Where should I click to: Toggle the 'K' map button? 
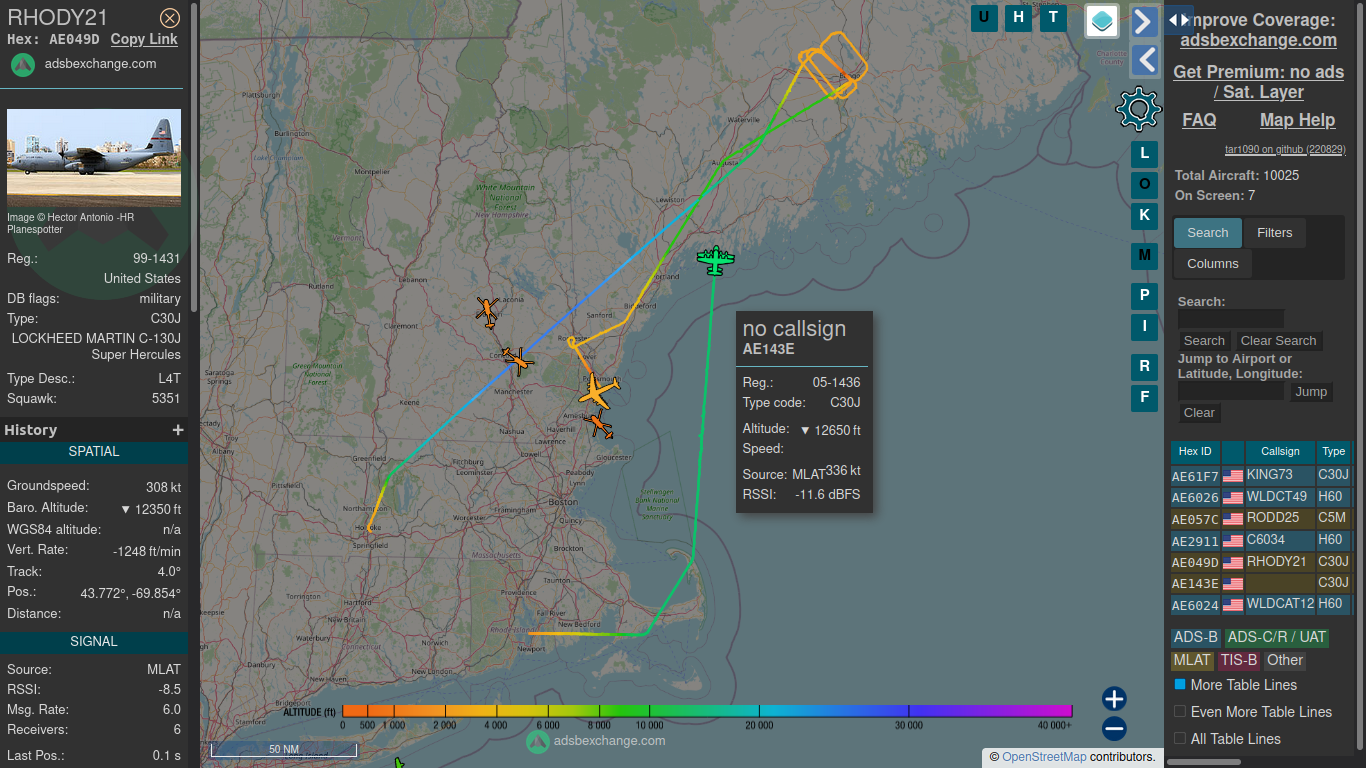click(1145, 215)
